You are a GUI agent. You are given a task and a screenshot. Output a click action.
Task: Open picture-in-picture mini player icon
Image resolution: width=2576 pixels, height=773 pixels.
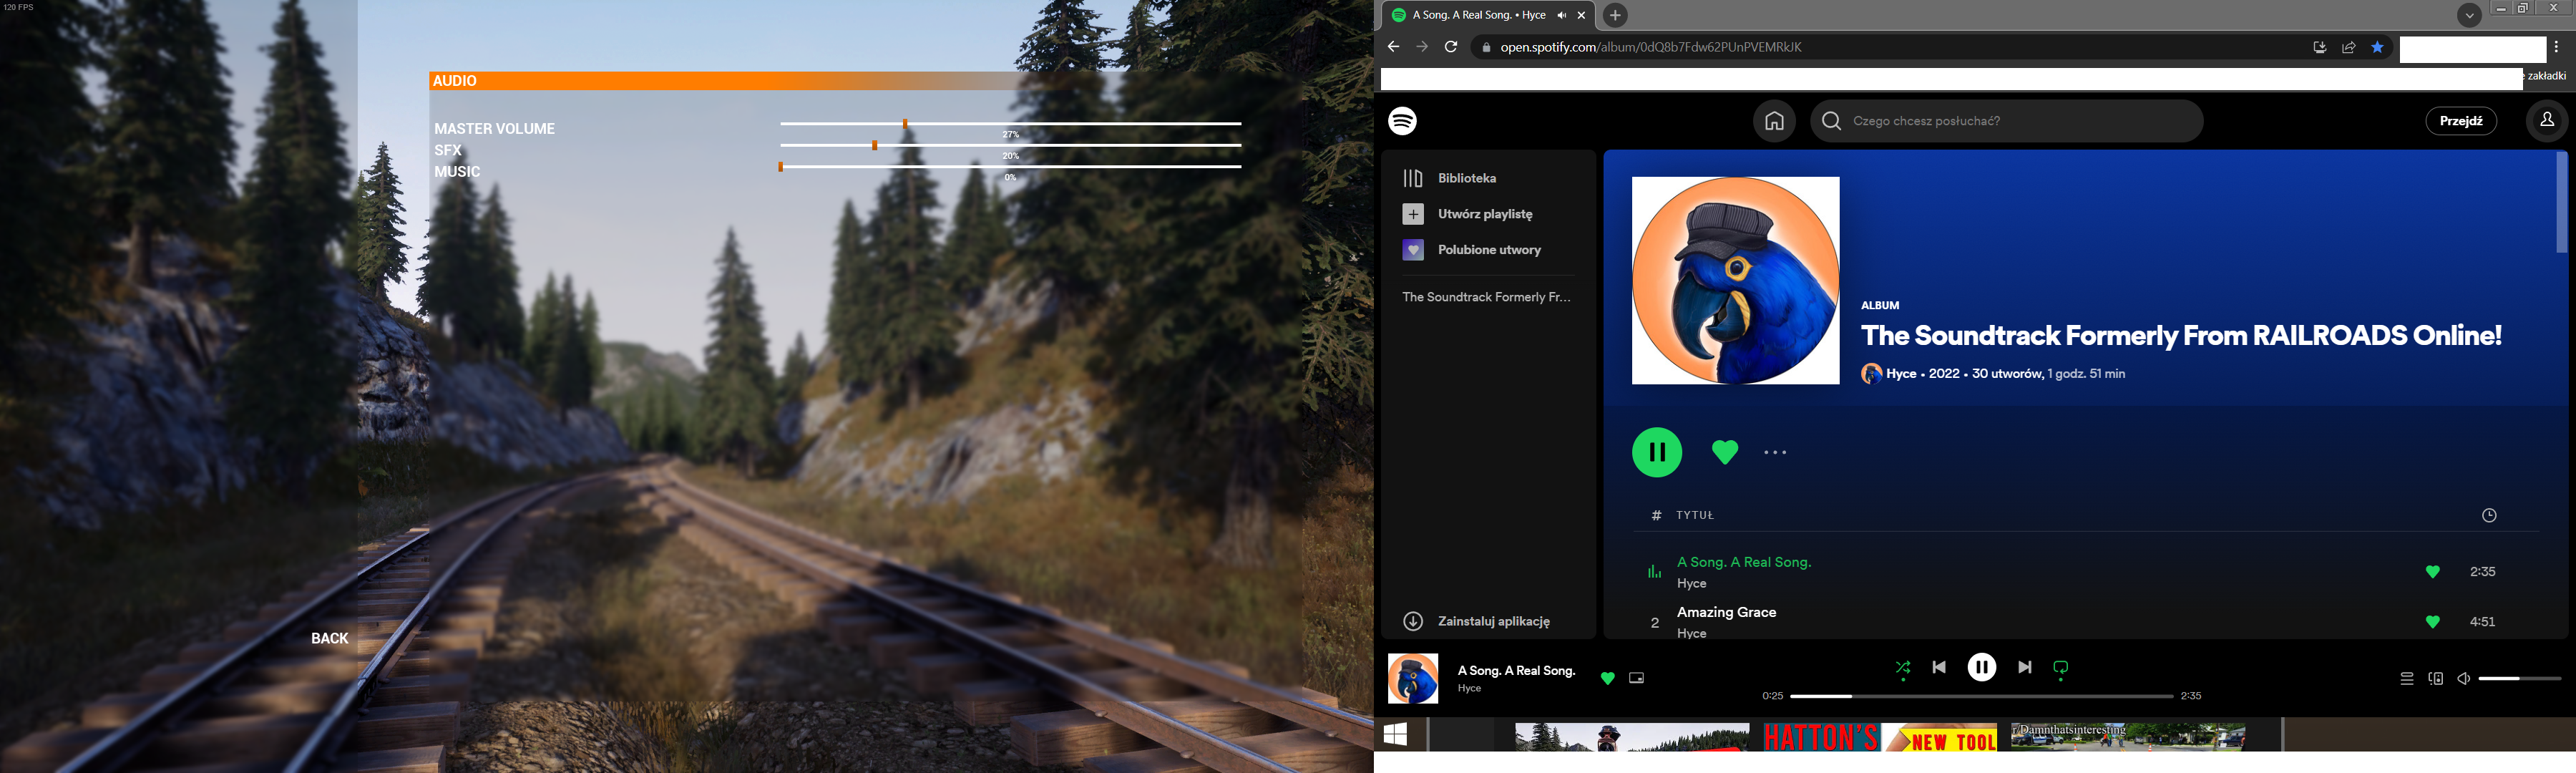[1636, 678]
